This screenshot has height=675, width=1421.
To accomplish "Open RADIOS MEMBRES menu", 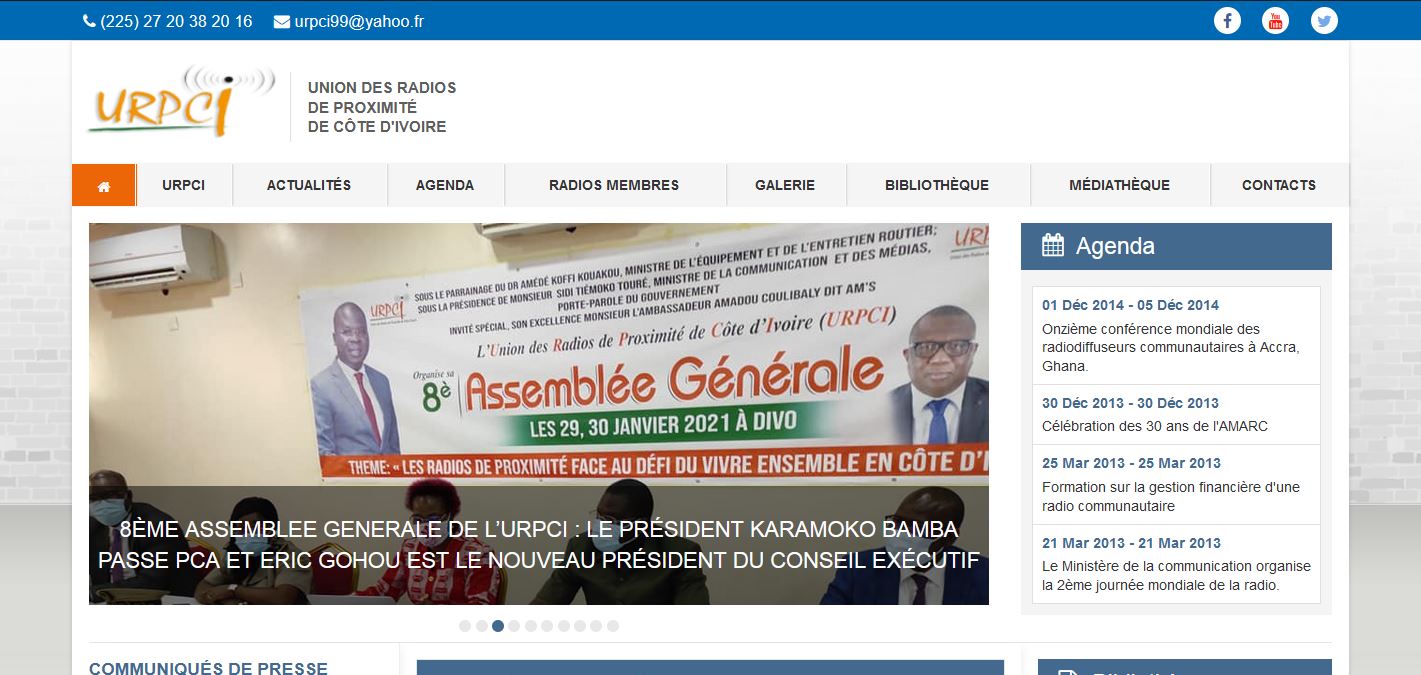I will [x=614, y=185].
